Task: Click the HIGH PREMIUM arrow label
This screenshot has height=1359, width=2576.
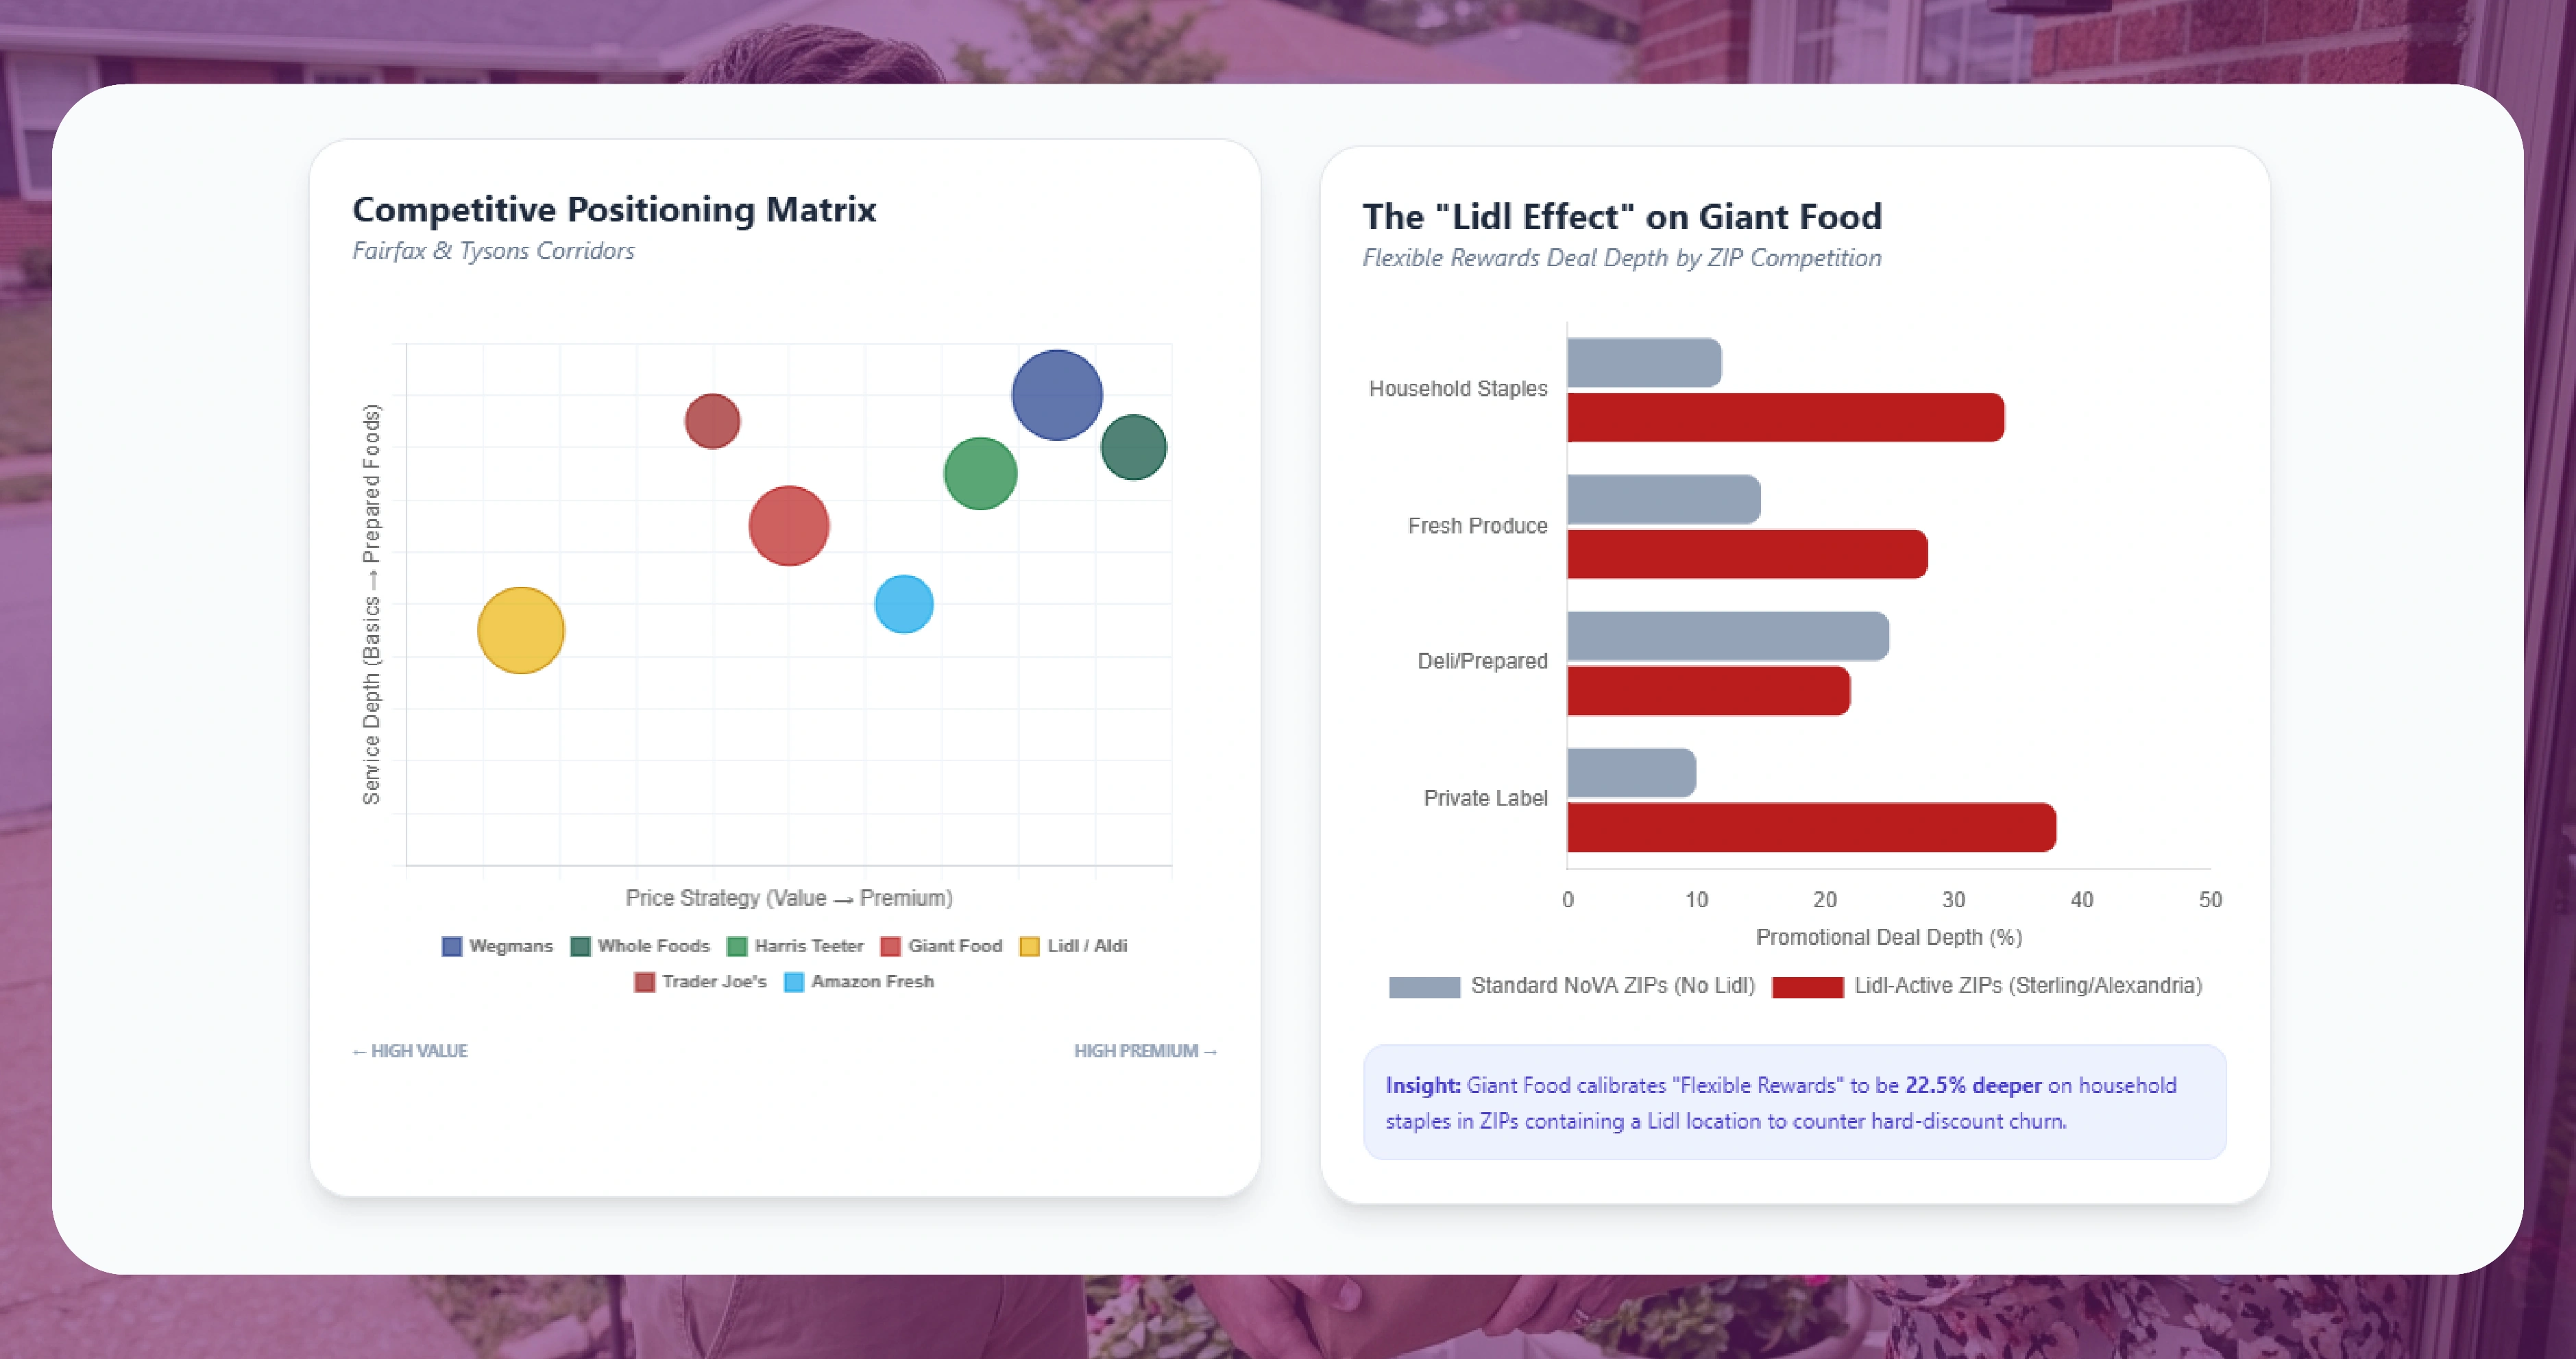Action: pos(1144,1051)
